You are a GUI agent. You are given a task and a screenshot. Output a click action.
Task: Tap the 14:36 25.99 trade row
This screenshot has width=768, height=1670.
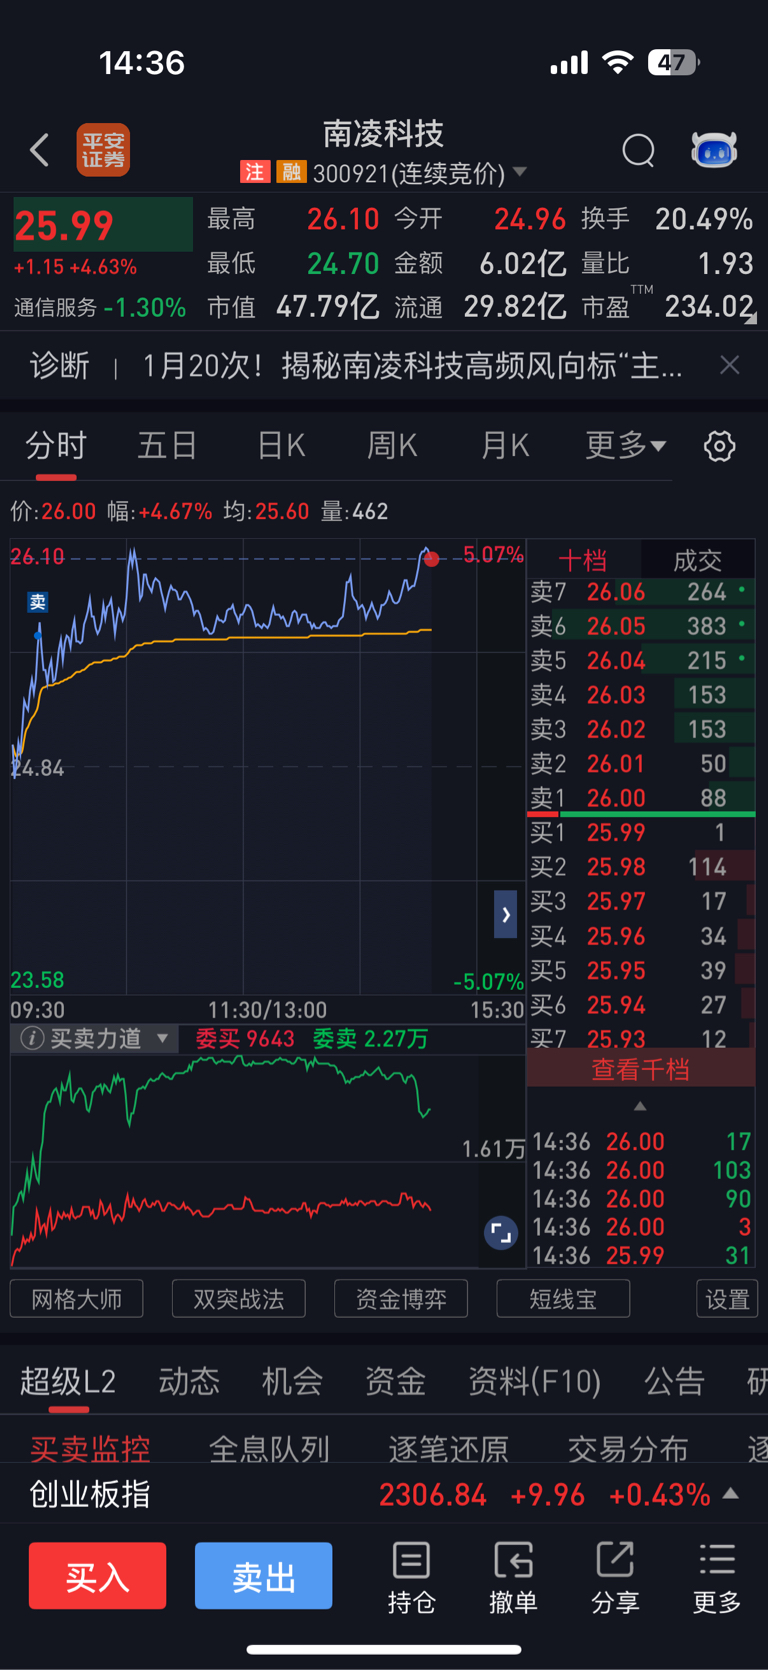click(x=641, y=1255)
